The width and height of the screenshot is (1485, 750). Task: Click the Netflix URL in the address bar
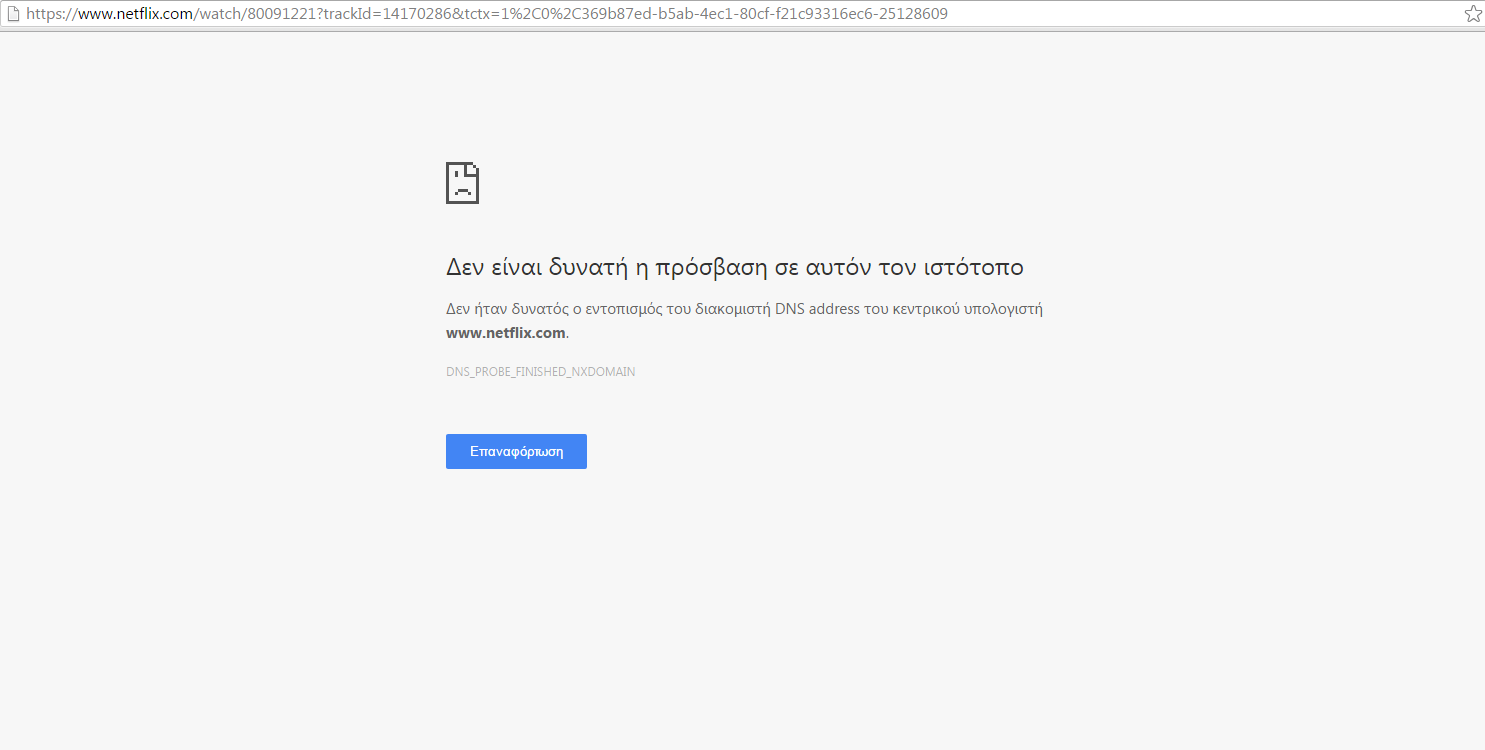(x=487, y=14)
